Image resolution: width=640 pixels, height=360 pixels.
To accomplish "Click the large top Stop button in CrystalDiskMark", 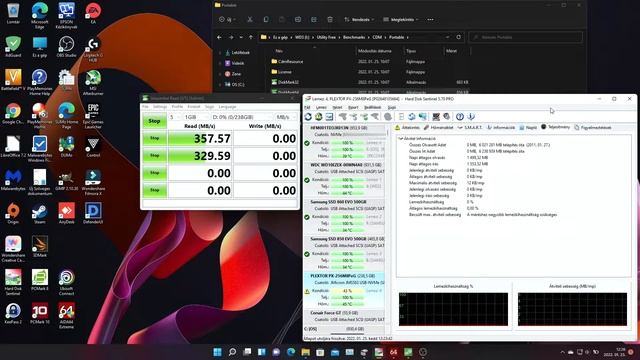I will click(x=154, y=121).
